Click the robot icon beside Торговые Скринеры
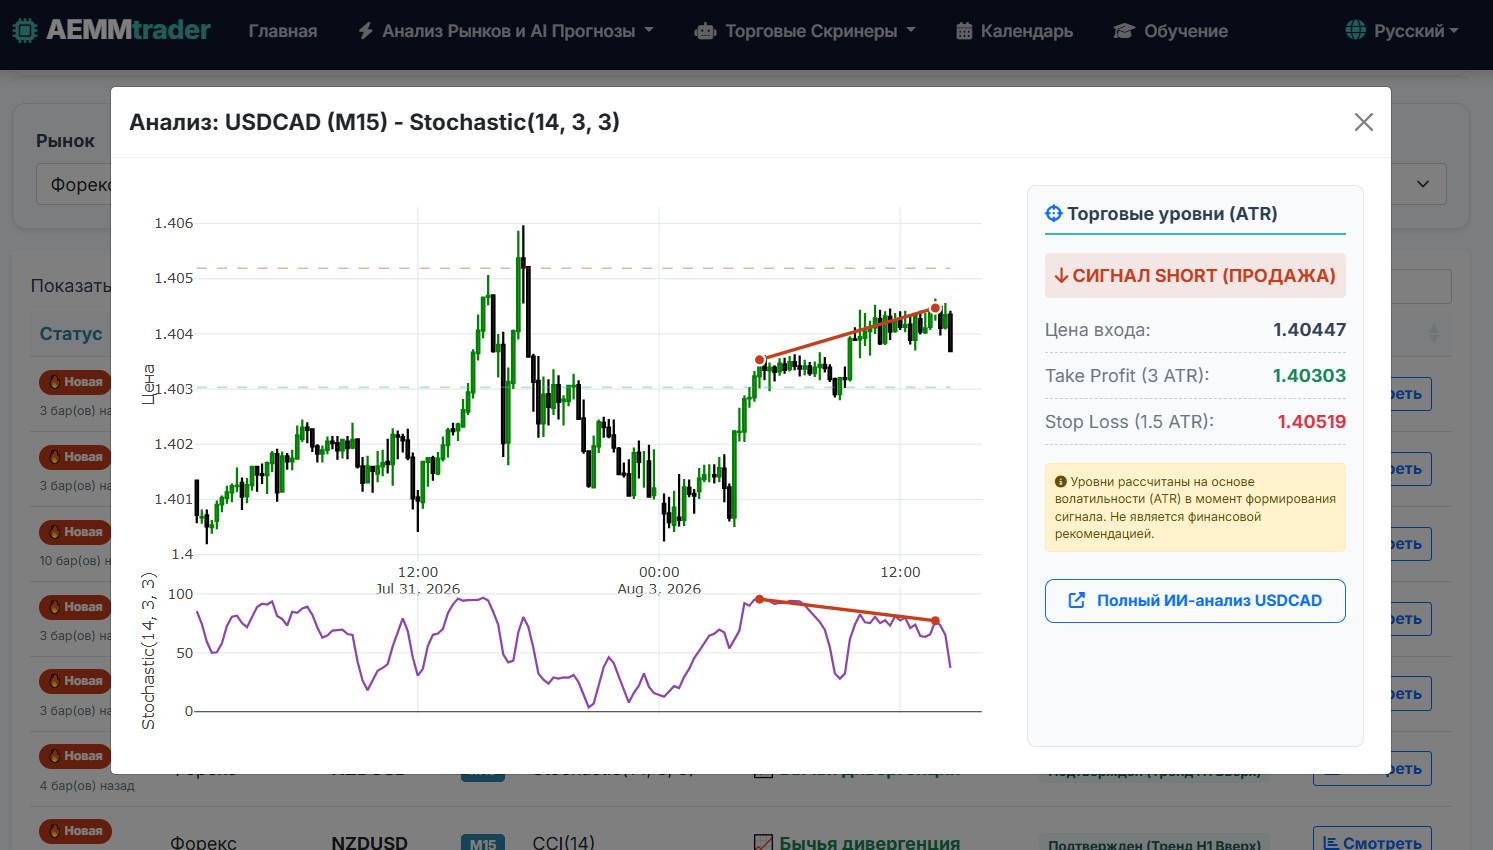1493x850 pixels. 705,31
